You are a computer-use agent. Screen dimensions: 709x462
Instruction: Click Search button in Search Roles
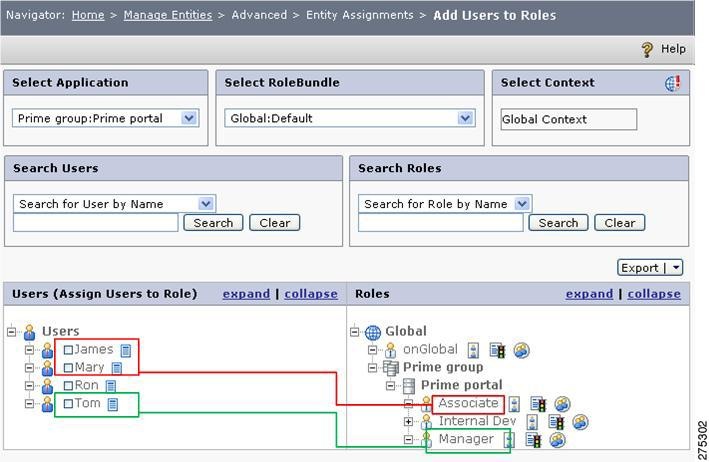click(558, 223)
